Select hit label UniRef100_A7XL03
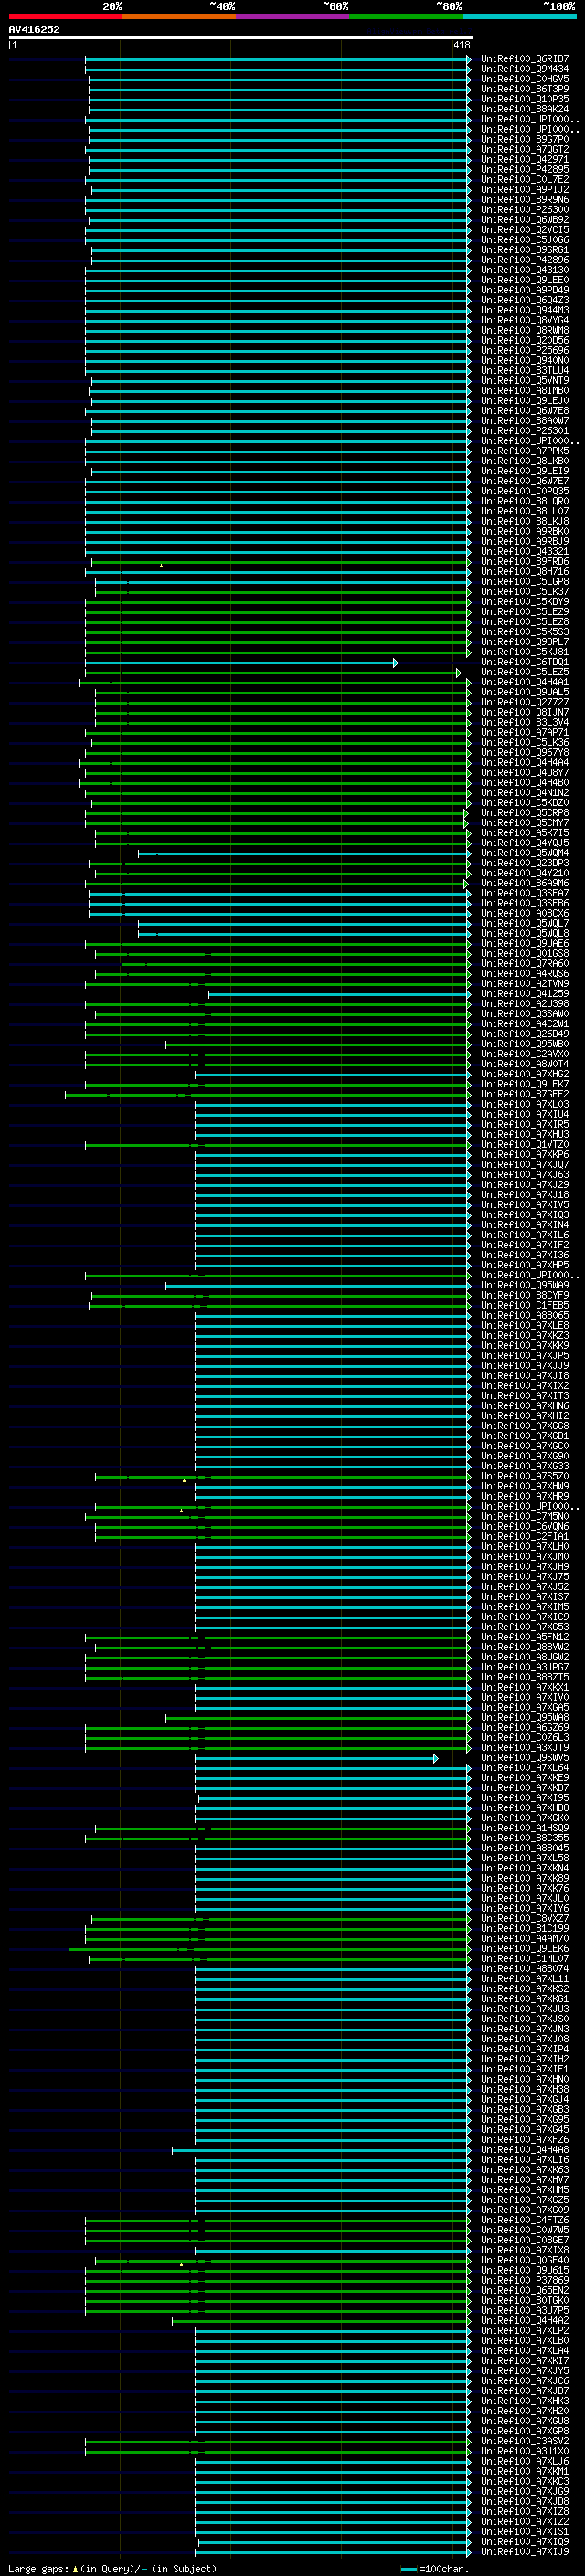585x2576 pixels. tap(525, 1104)
